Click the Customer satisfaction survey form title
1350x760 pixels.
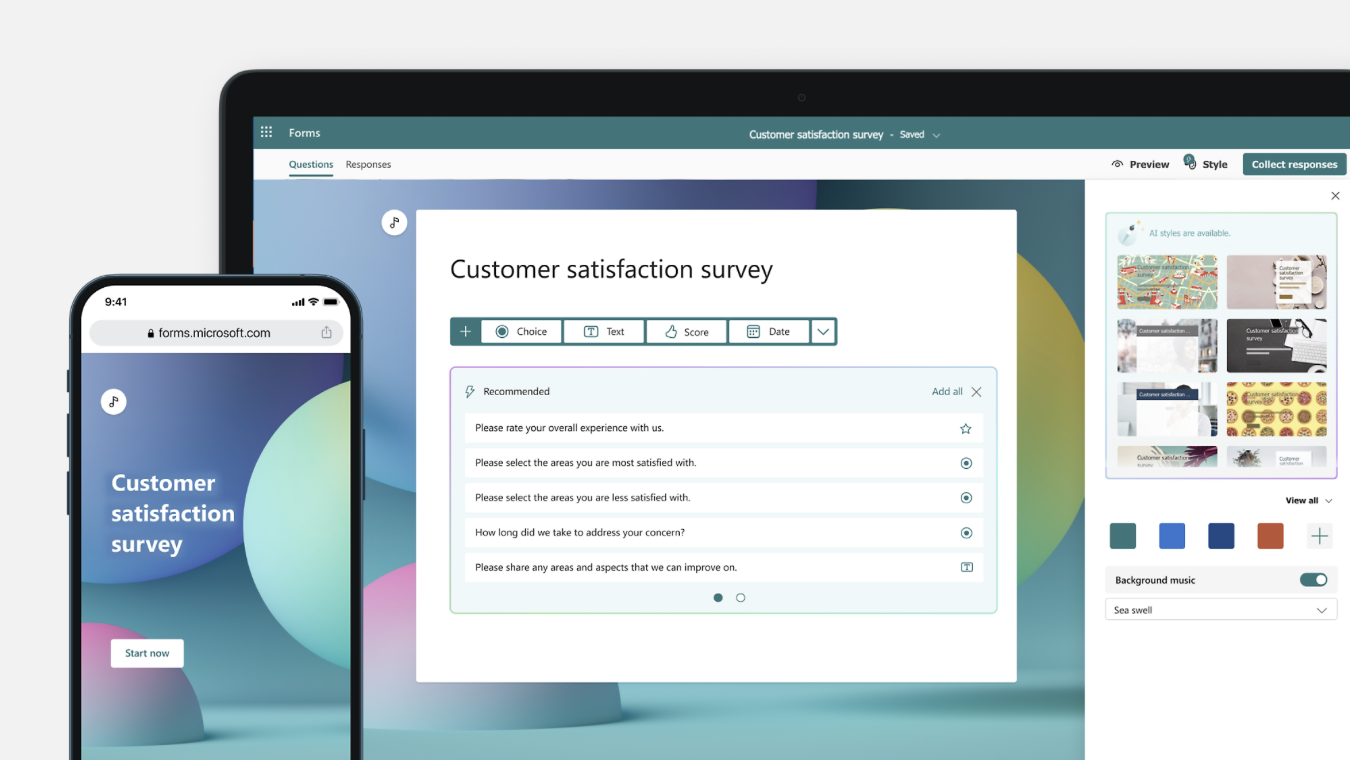point(611,269)
